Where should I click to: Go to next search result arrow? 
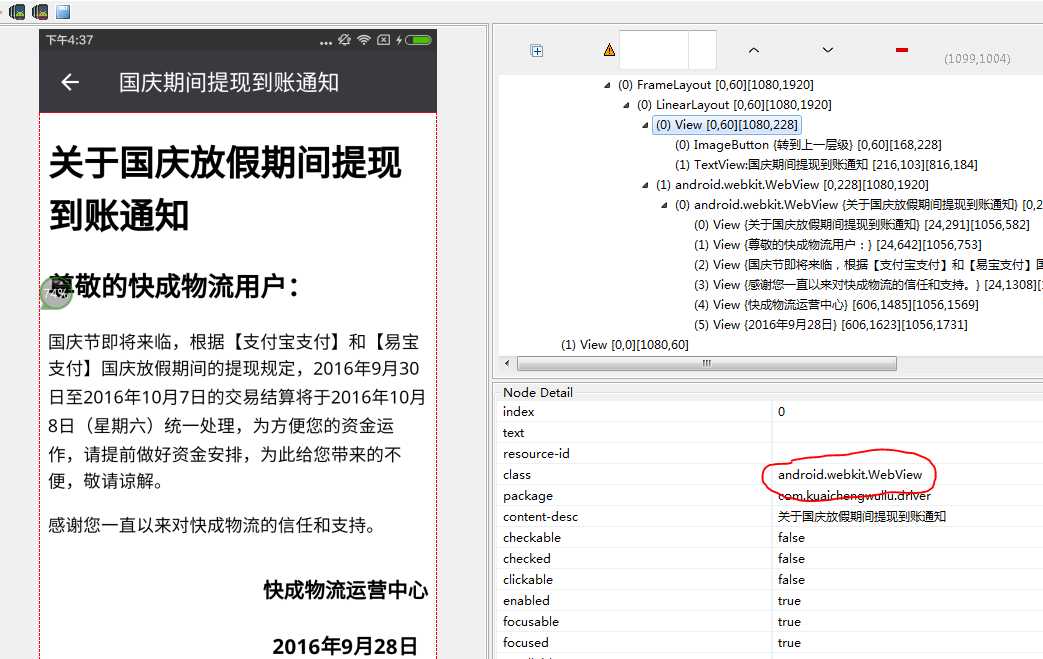pos(827,50)
